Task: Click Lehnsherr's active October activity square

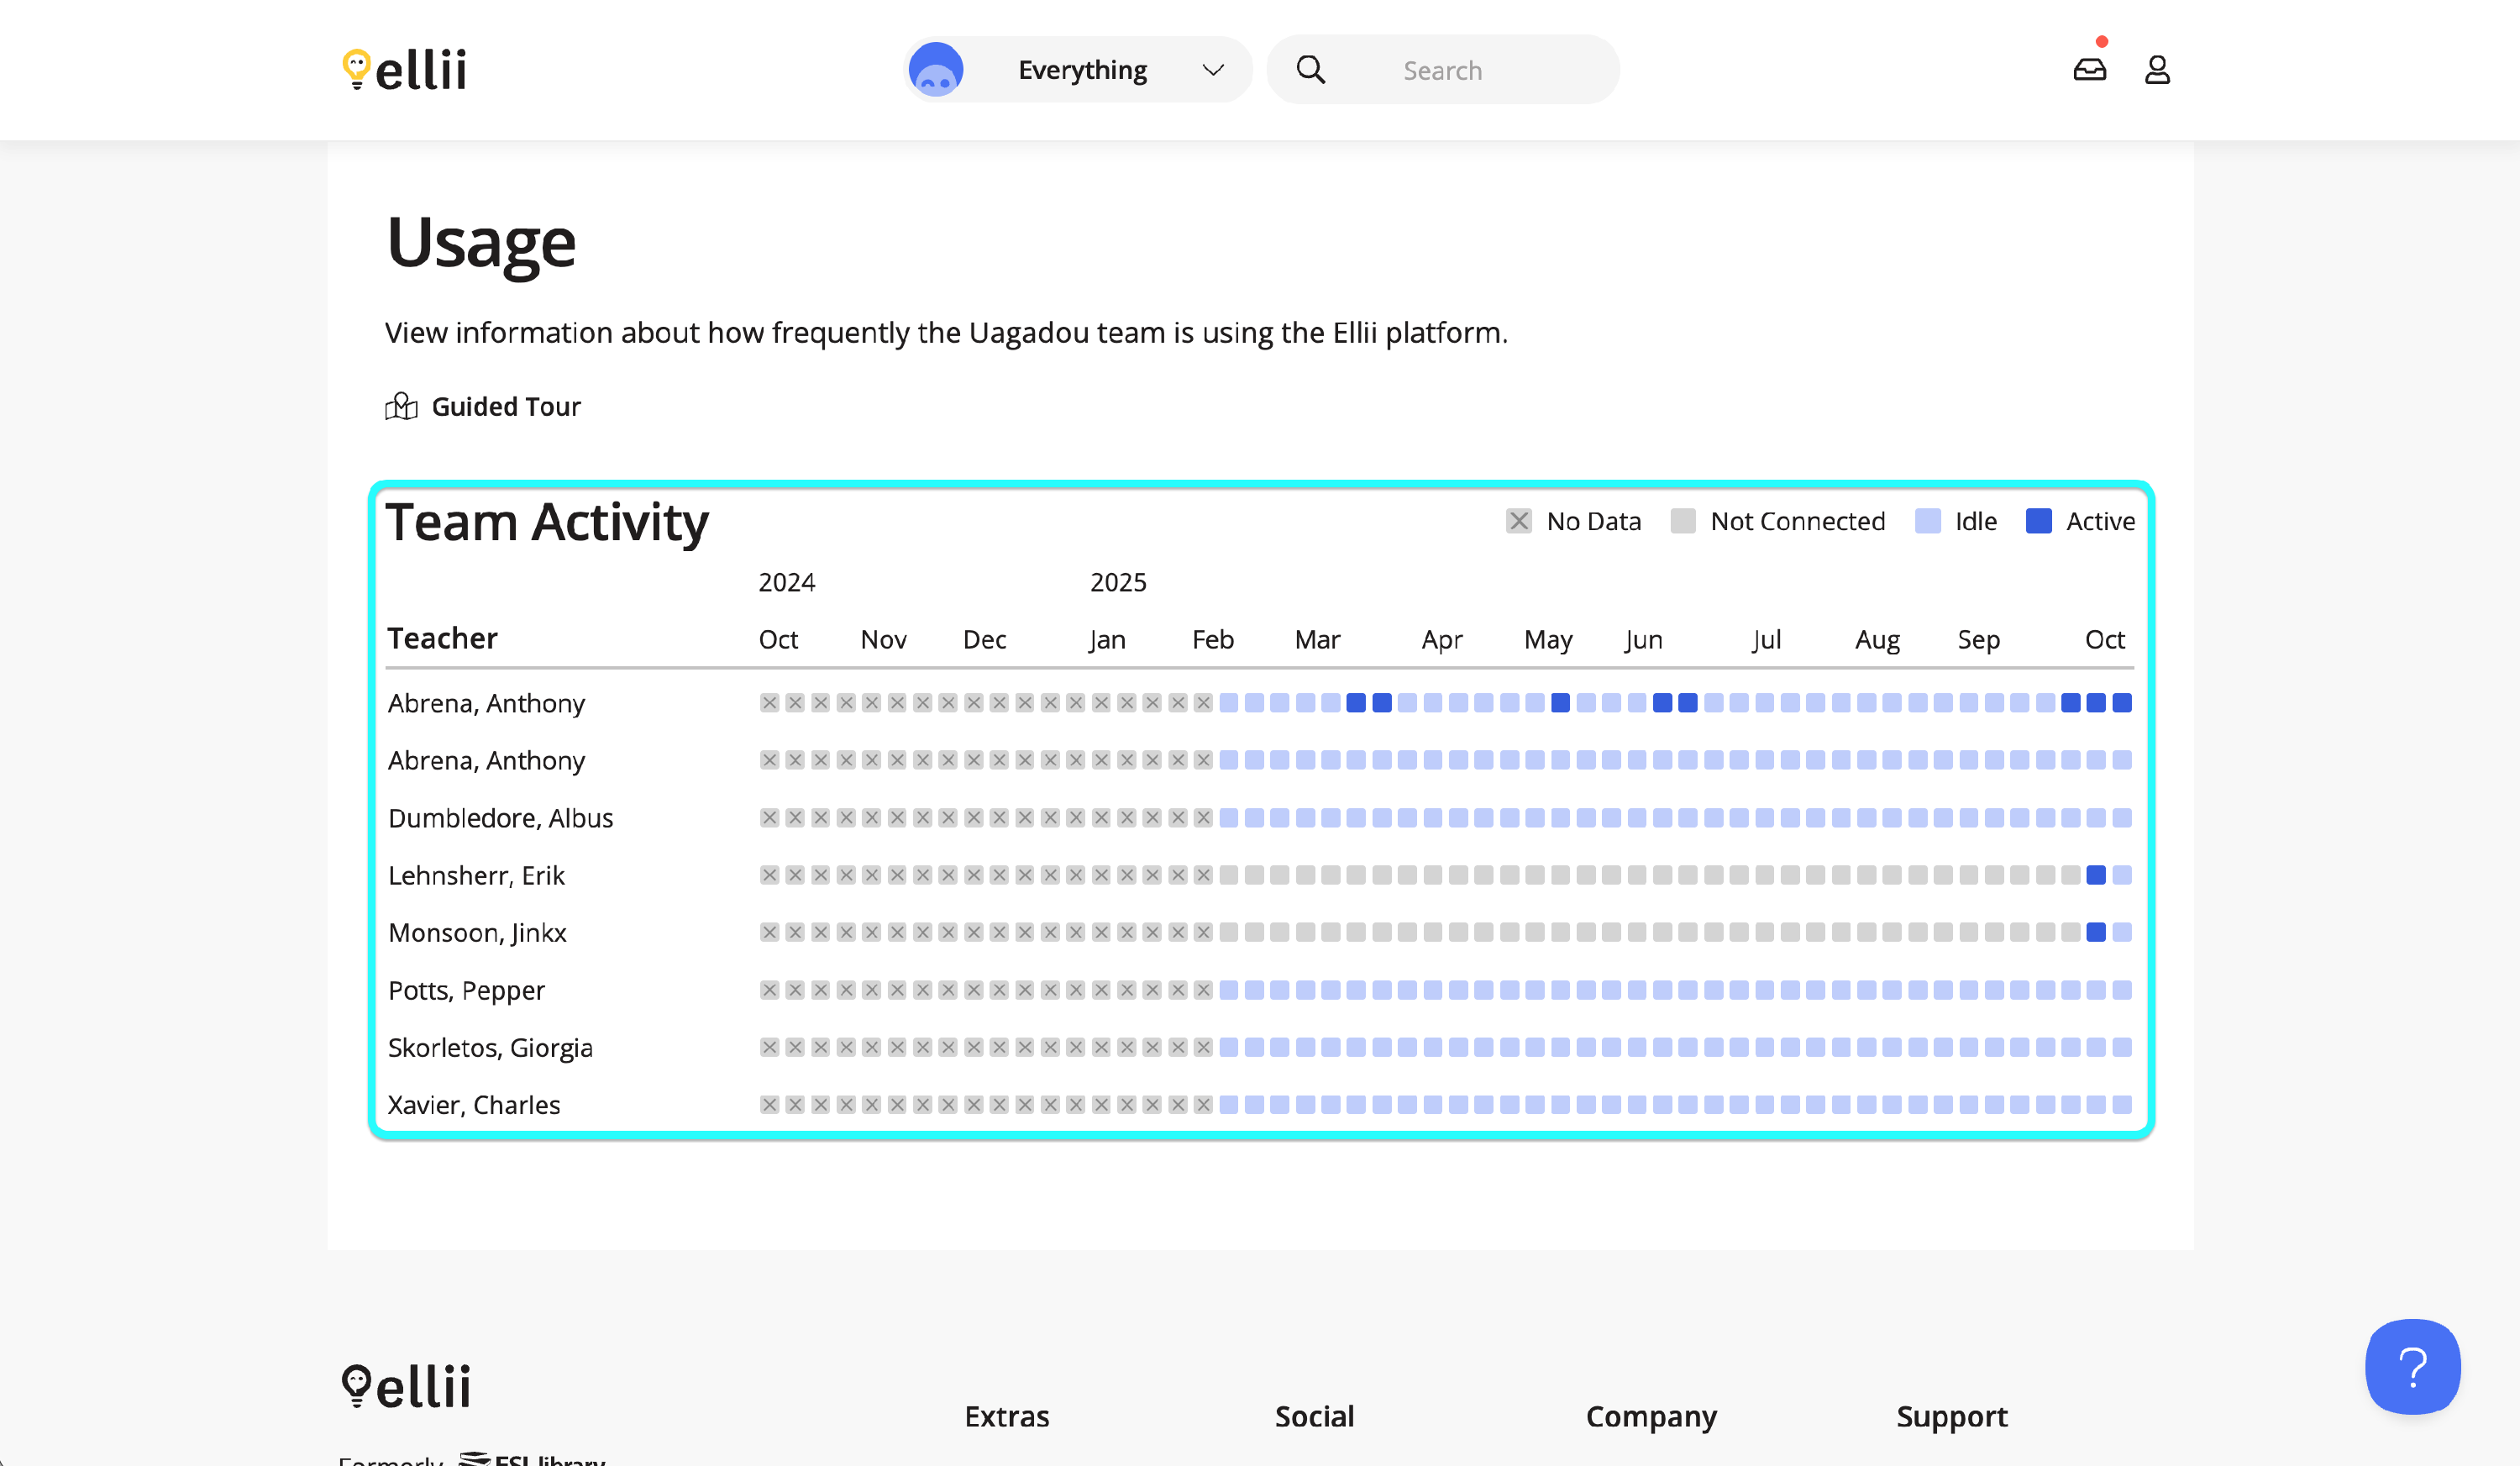Action: 2096,875
